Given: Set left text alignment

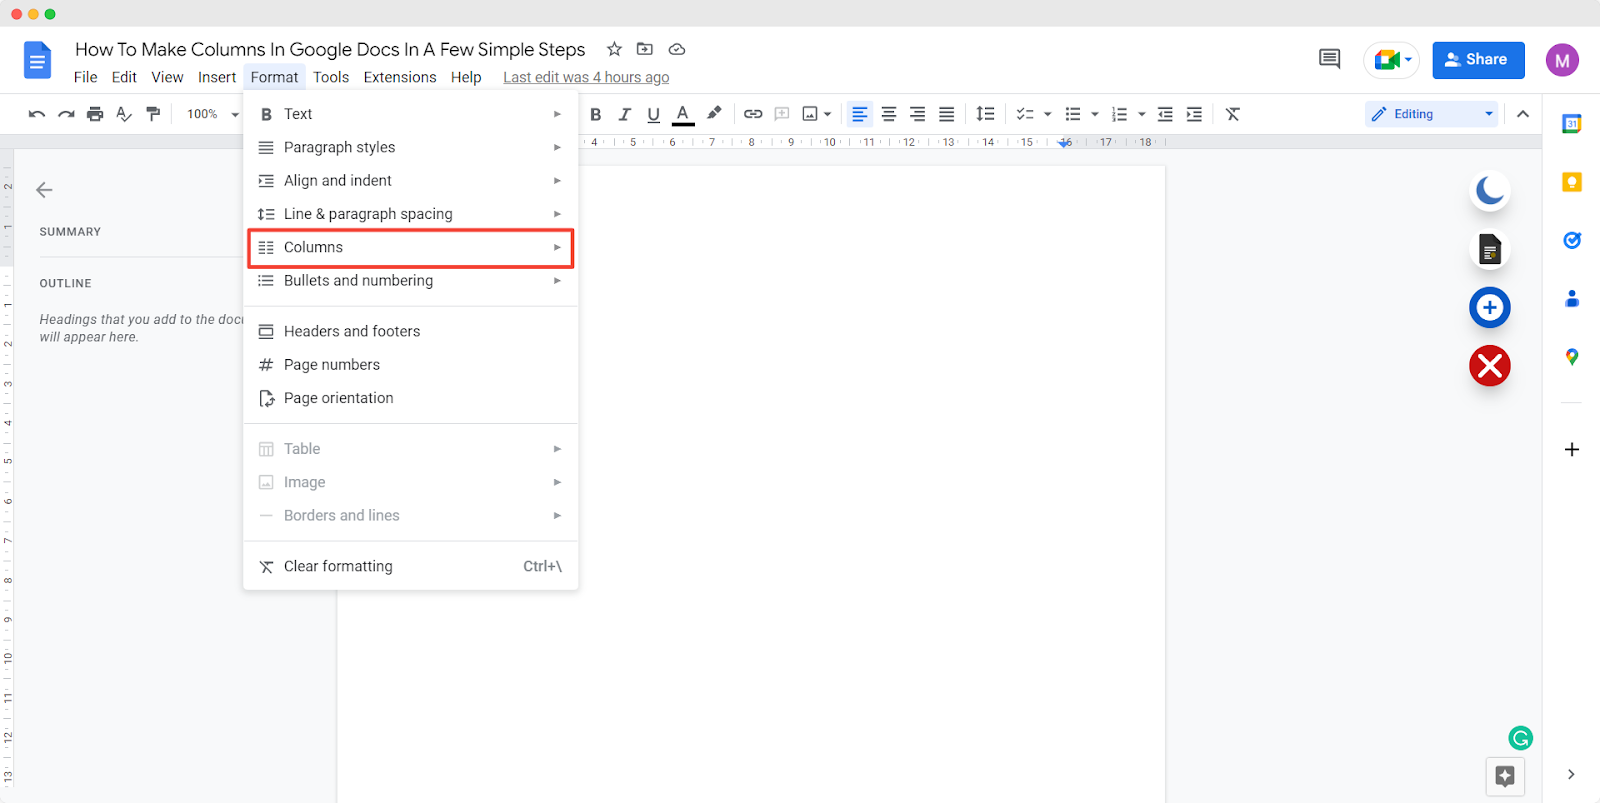Looking at the screenshot, I should click(860, 114).
